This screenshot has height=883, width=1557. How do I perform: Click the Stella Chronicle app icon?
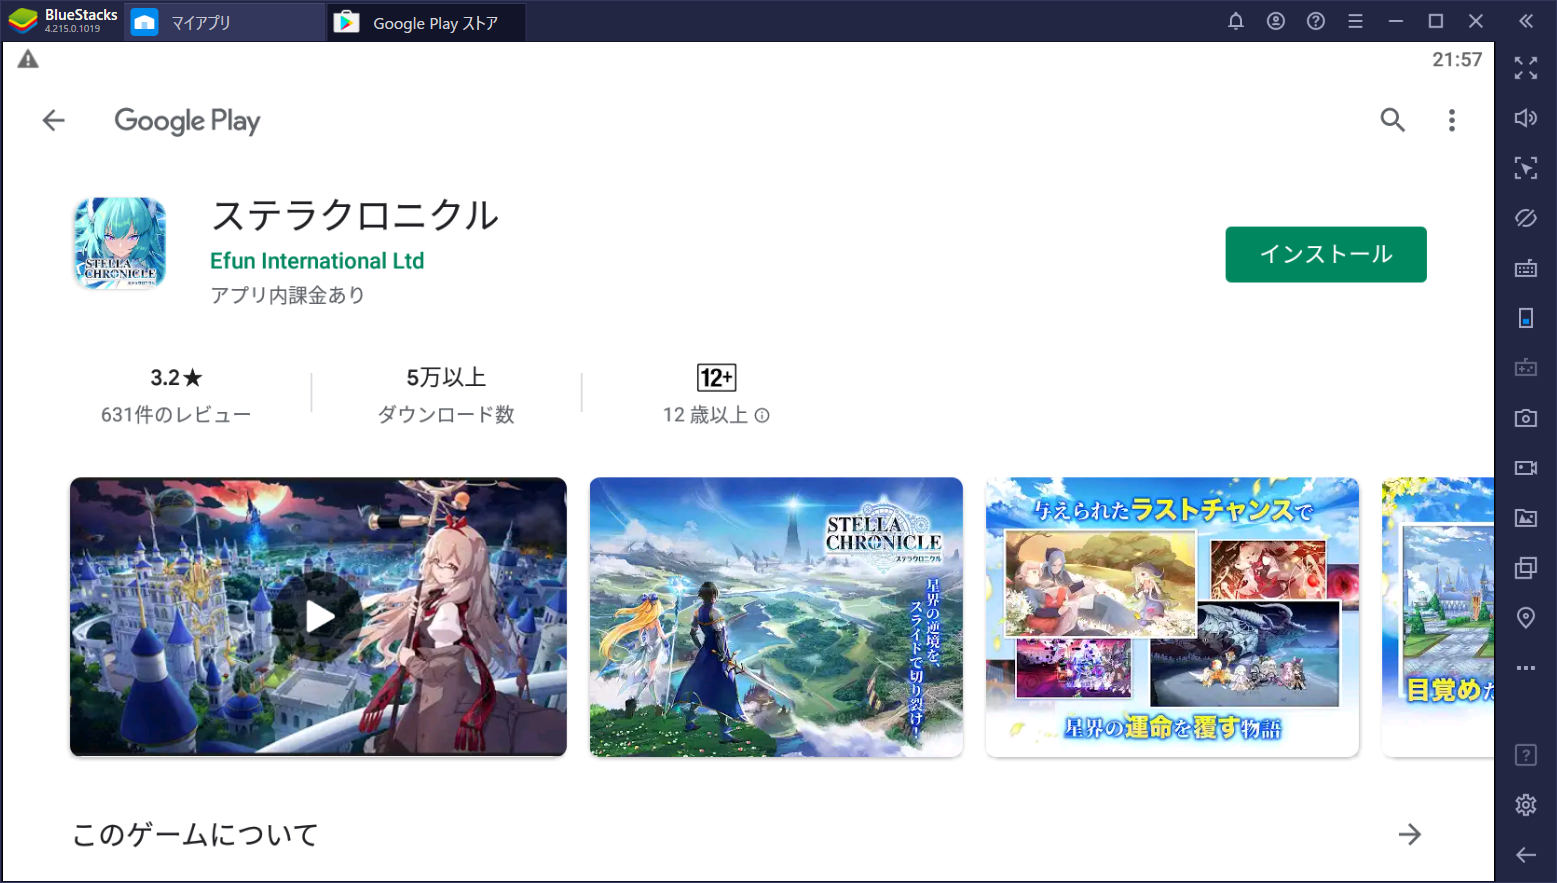click(120, 243)
